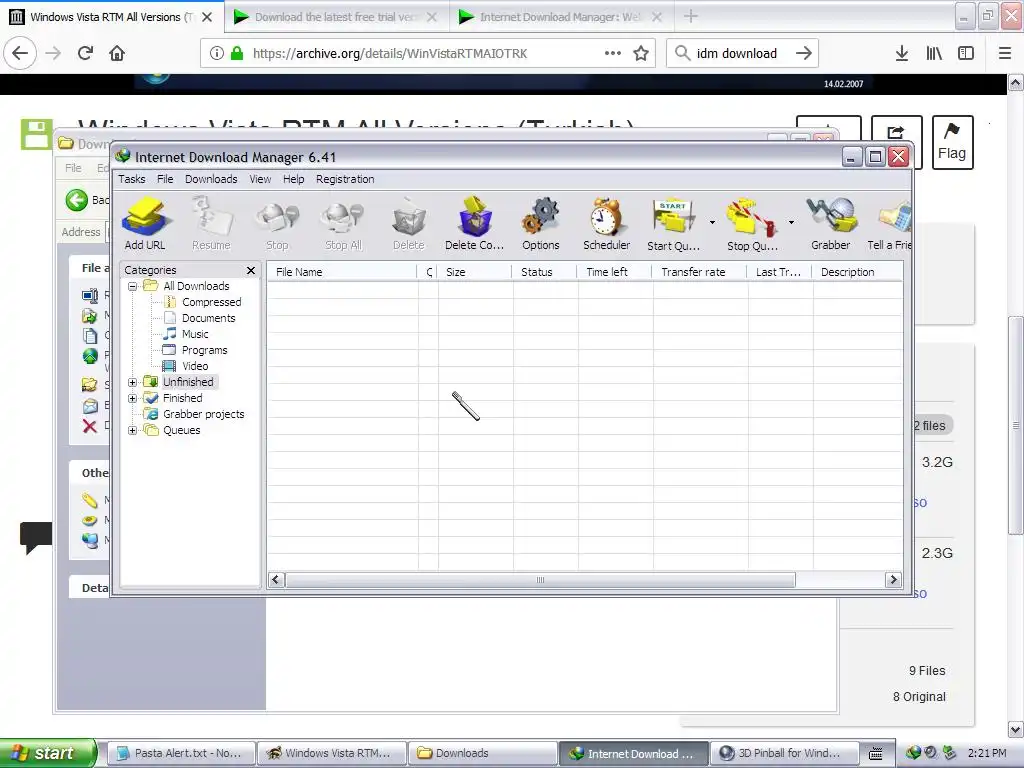The height and width of the screenshot is (768, 1024).
Task: Click the Stop Queue icon
Action: point(752,224)
